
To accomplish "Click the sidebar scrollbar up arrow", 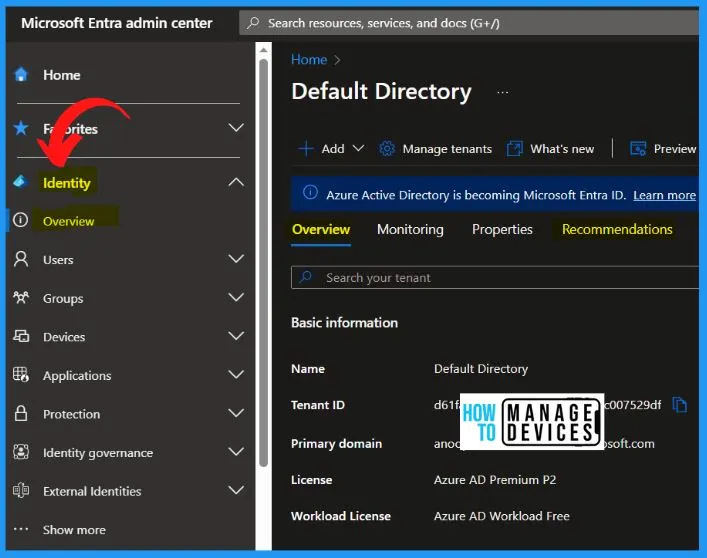I will pos(264,50).
